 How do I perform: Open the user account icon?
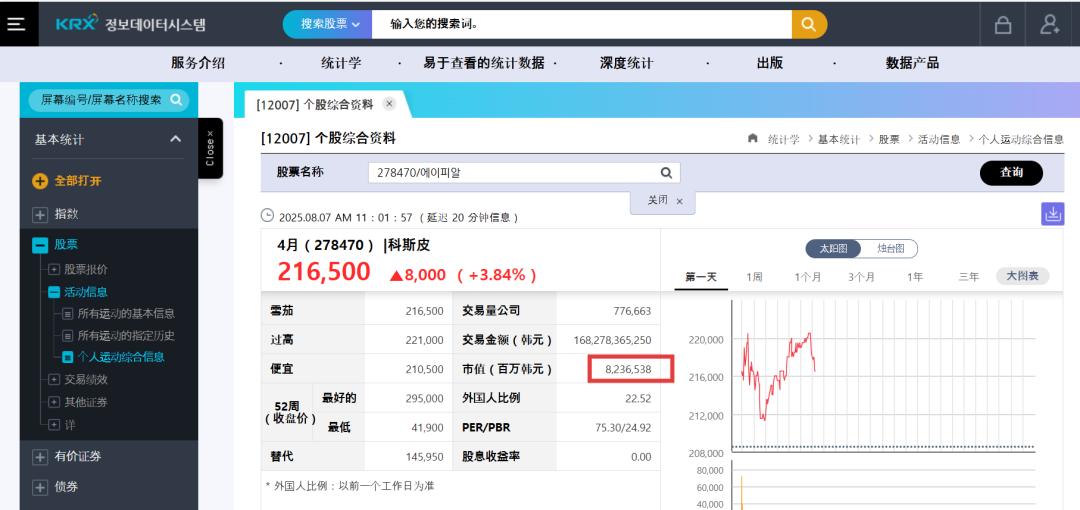pyautogui.click(x=1050, y=25)
